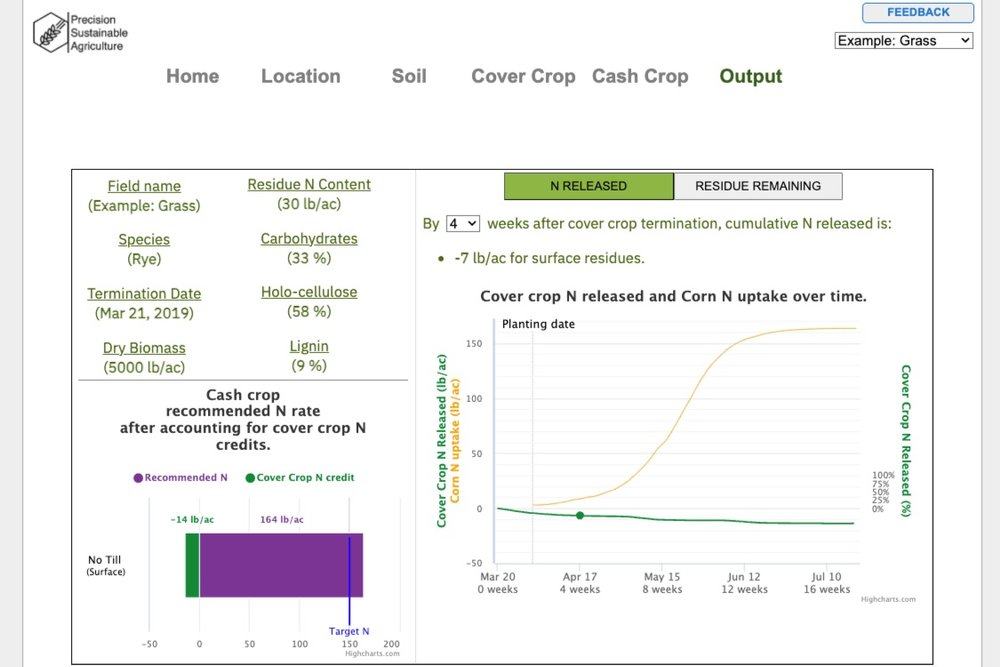Open the Example: Grass example selector
The width and height of the screenshot is (1000, 667).
click(903, 40)
